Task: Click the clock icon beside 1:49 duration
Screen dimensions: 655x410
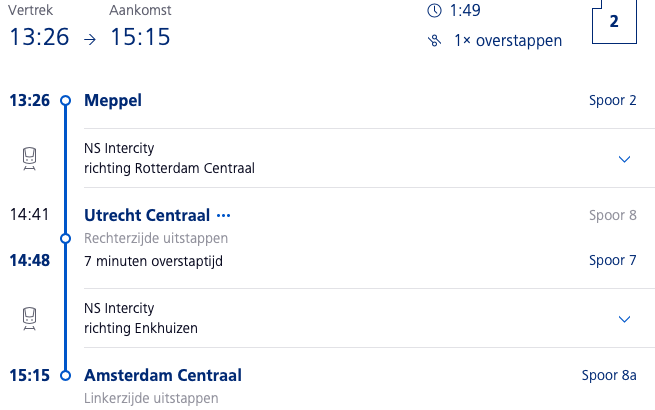Action: [x=434, y=10]
